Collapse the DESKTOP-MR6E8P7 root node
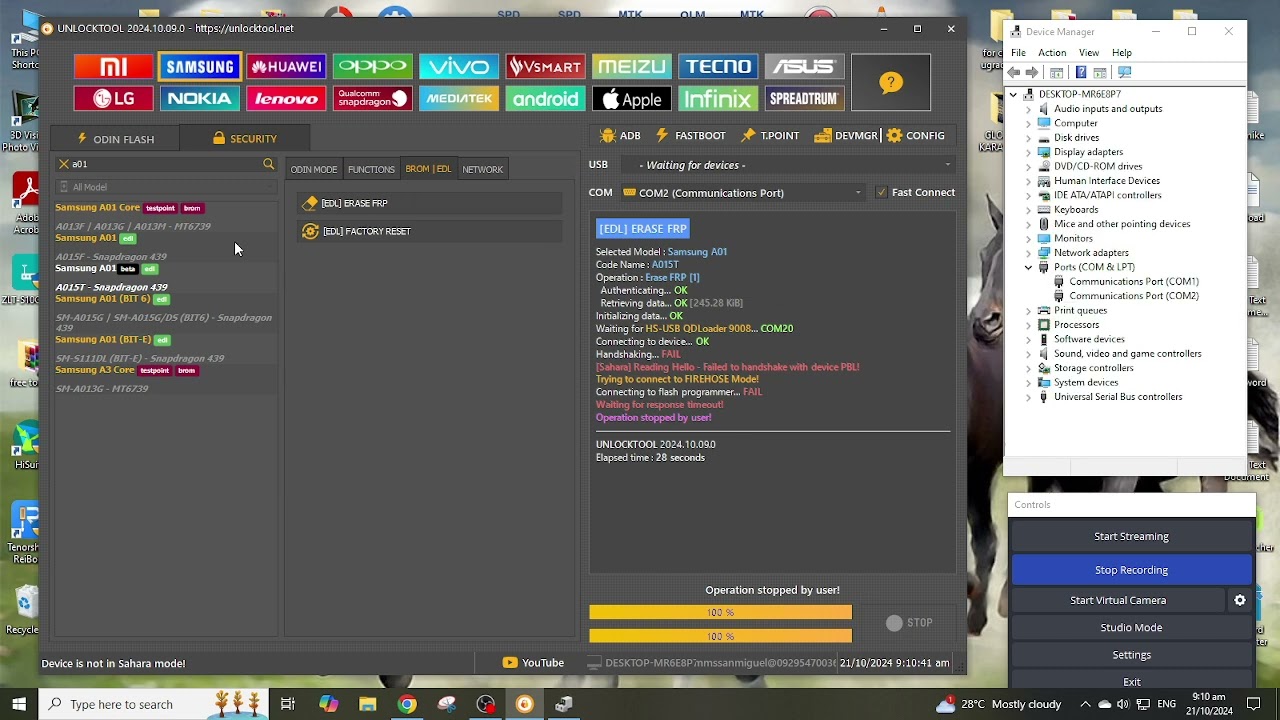1280x720 pixels. click(x=1013, y=94)
